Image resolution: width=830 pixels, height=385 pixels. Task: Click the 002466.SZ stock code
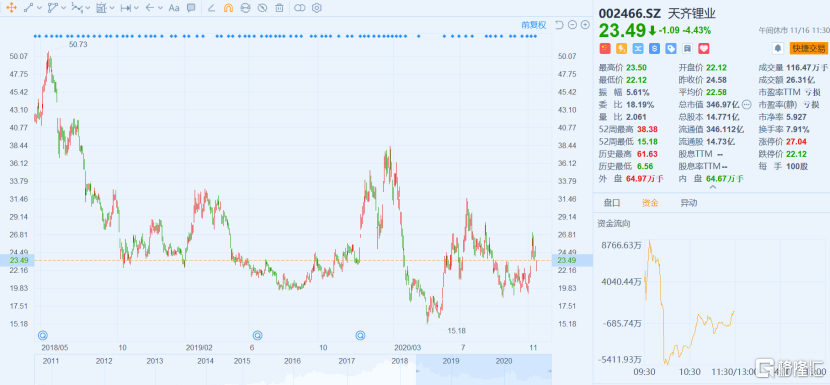pyautogui.click(x=630, y=13)
